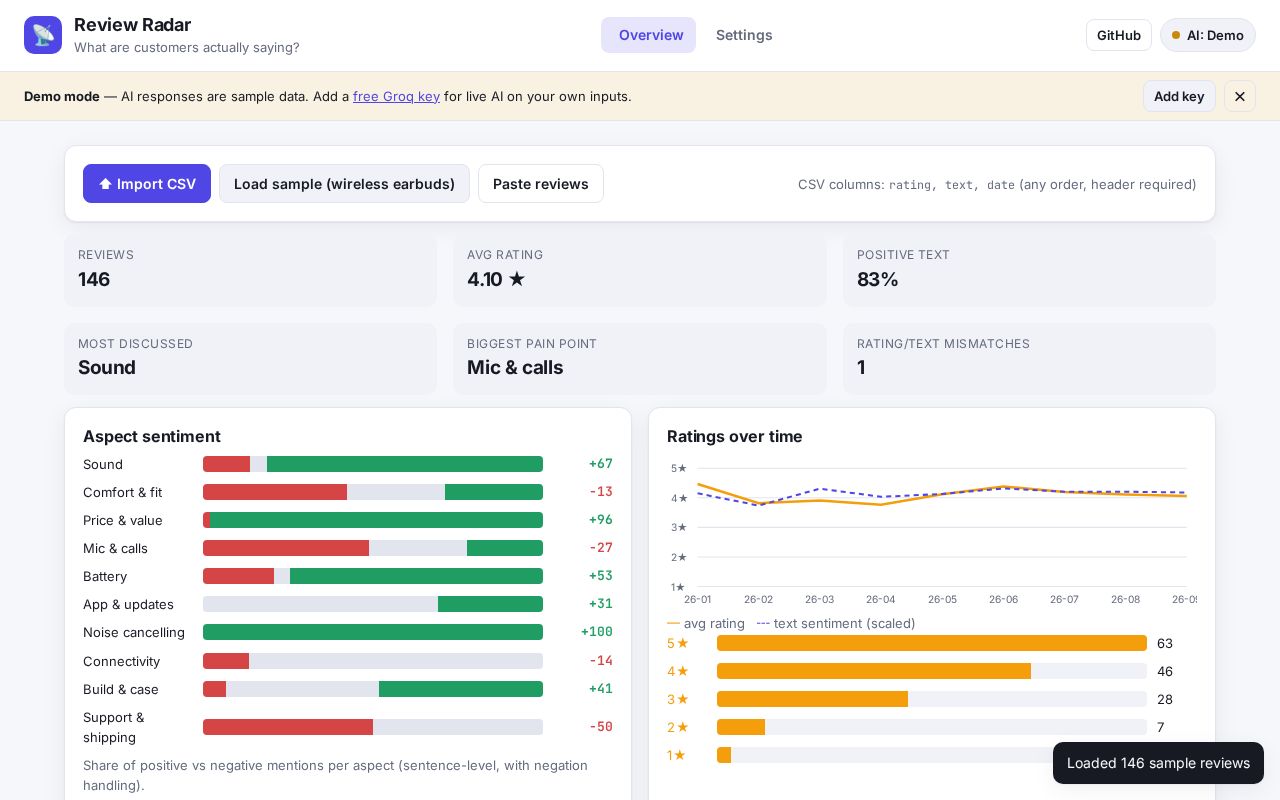Click the Support & shipping sentiment bar
The height and width of the screenshot is (800, 1280).
pyautogui.click(x=373, y=727)
